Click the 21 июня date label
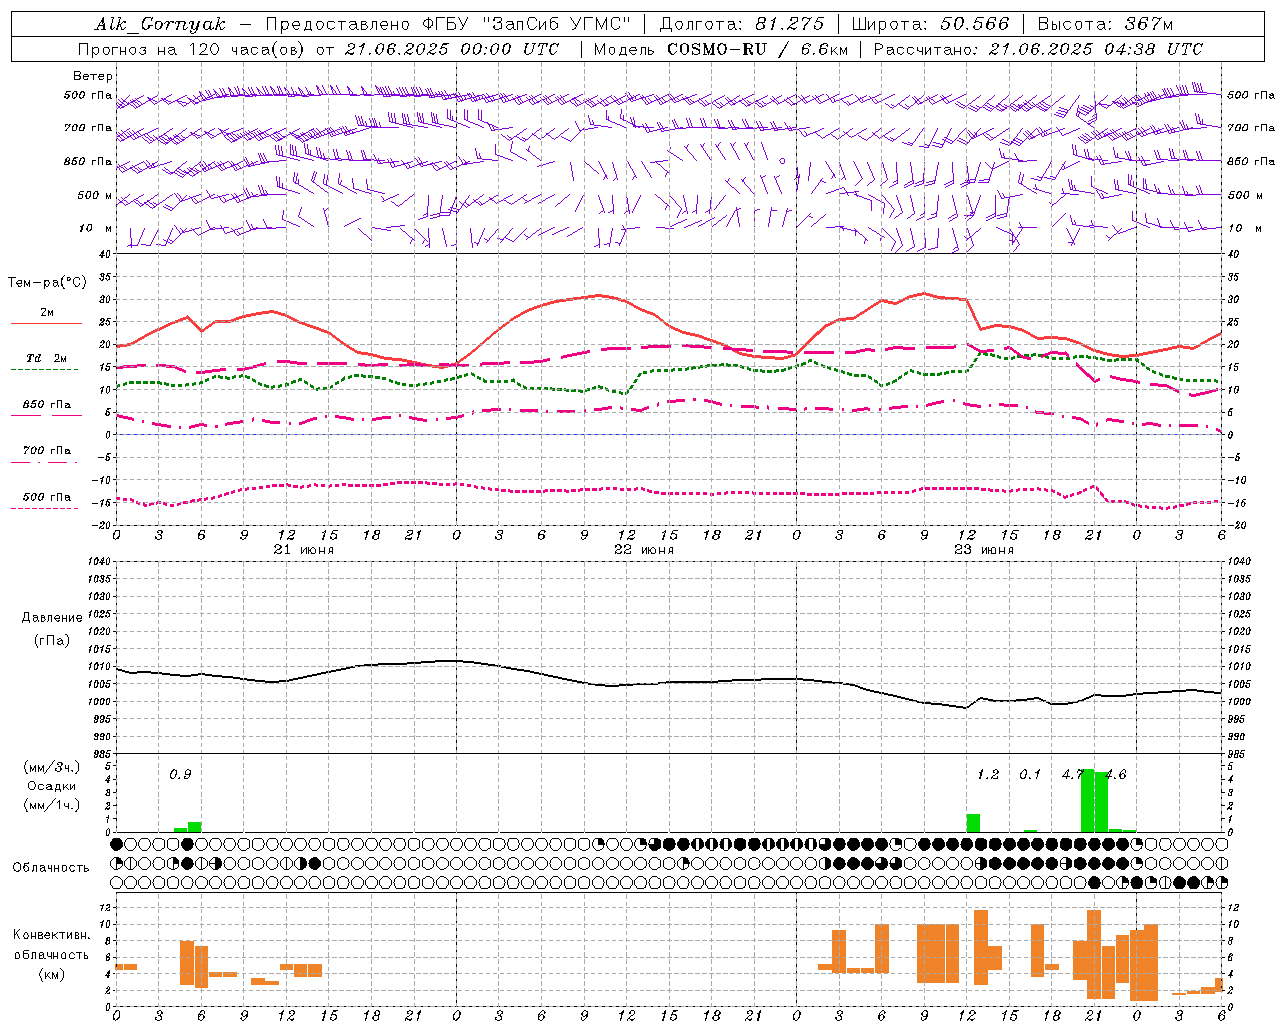The image size is (1280, 1024). [304, 550]
